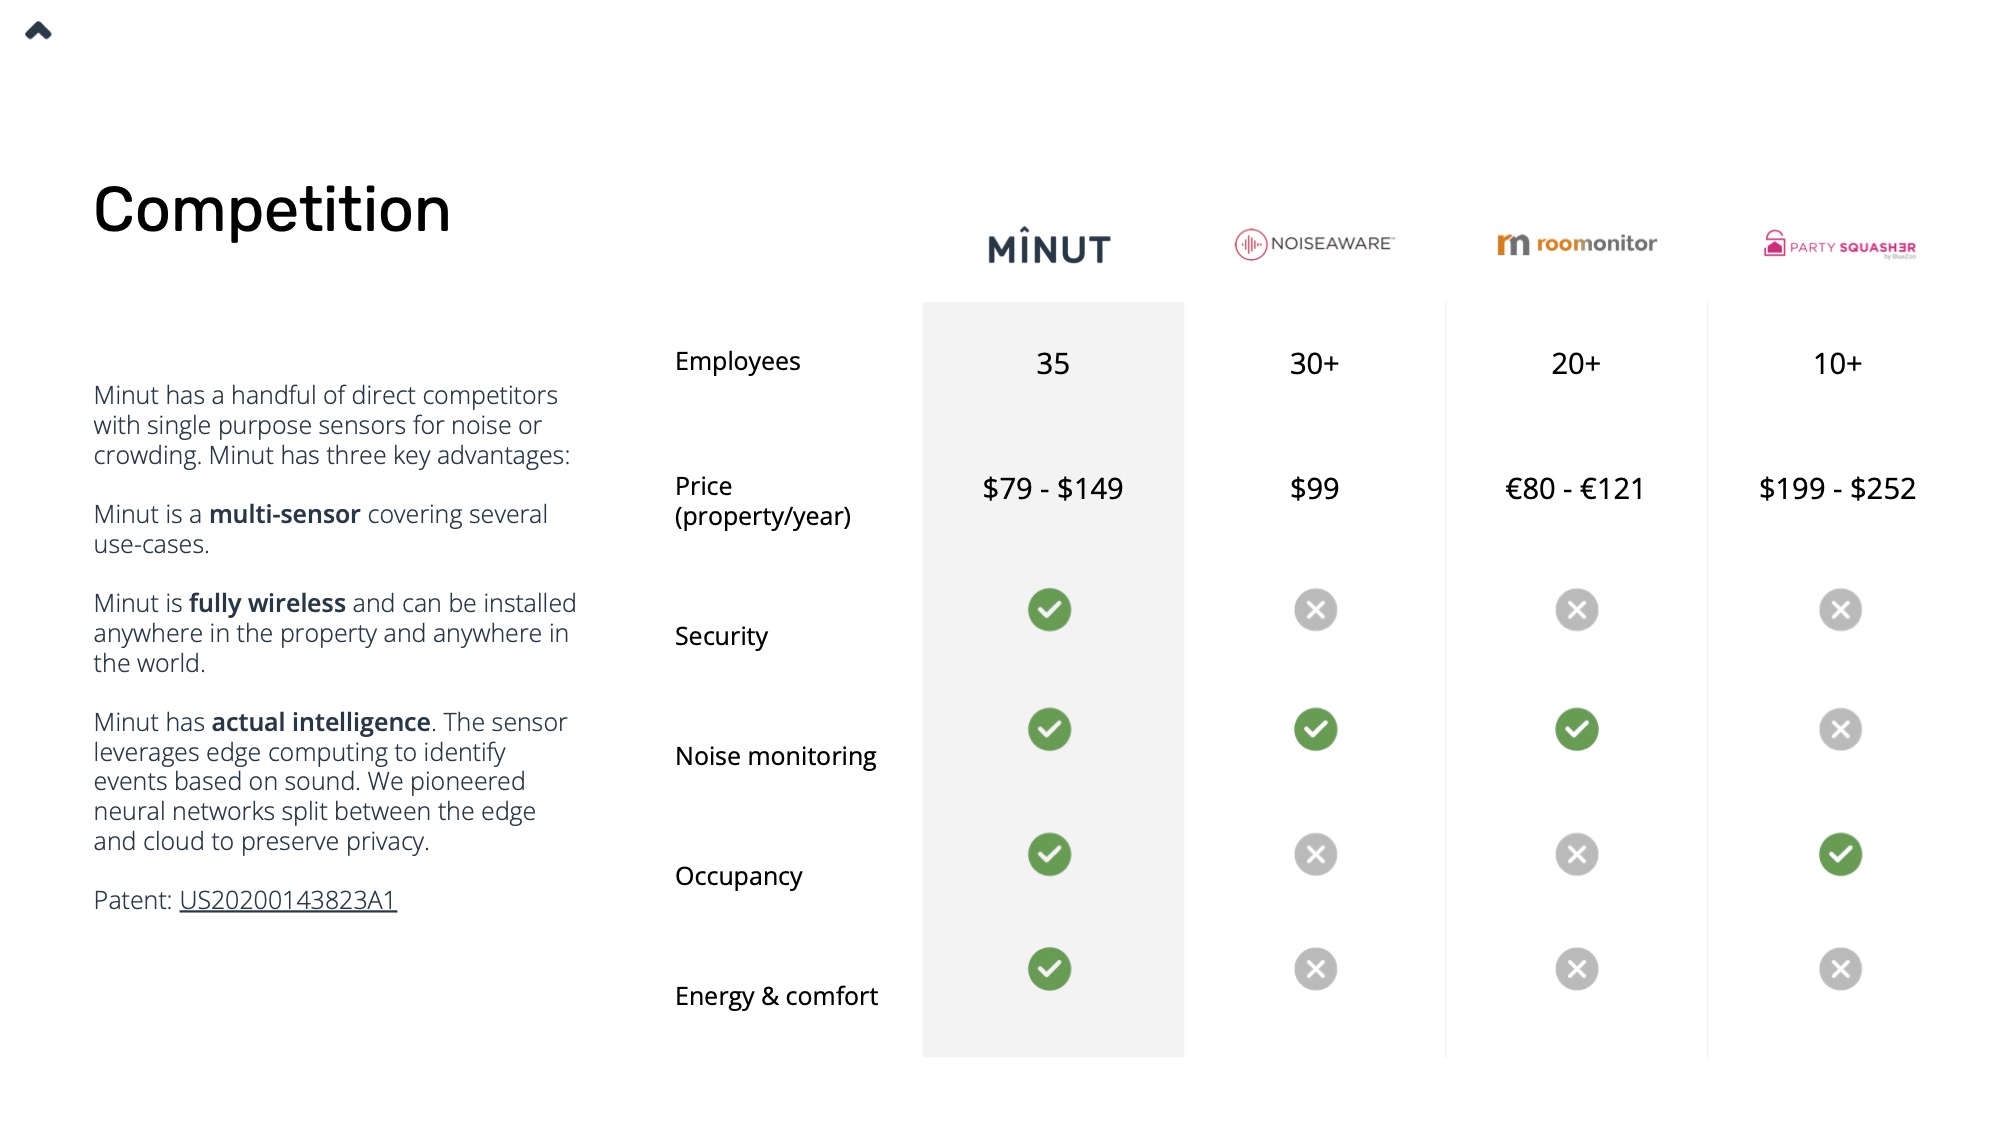Click Roomonitor's green Noise monitoring checkmark
This screenshot has width=2000, height=1125.
pos(1576,730)
